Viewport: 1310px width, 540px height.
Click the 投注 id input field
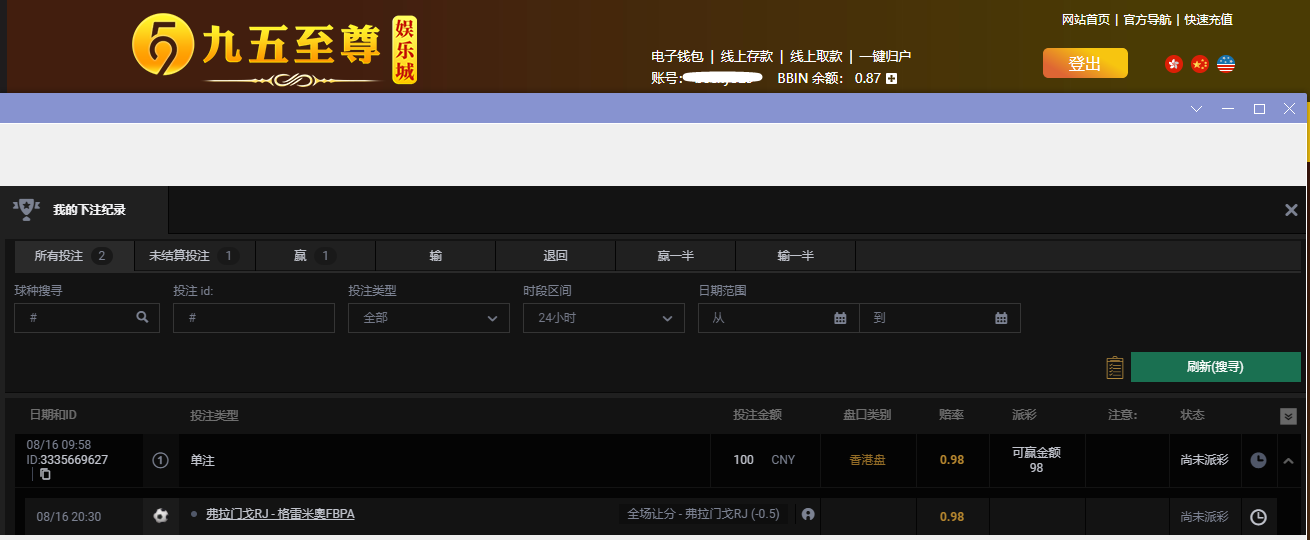click(254, 318)
